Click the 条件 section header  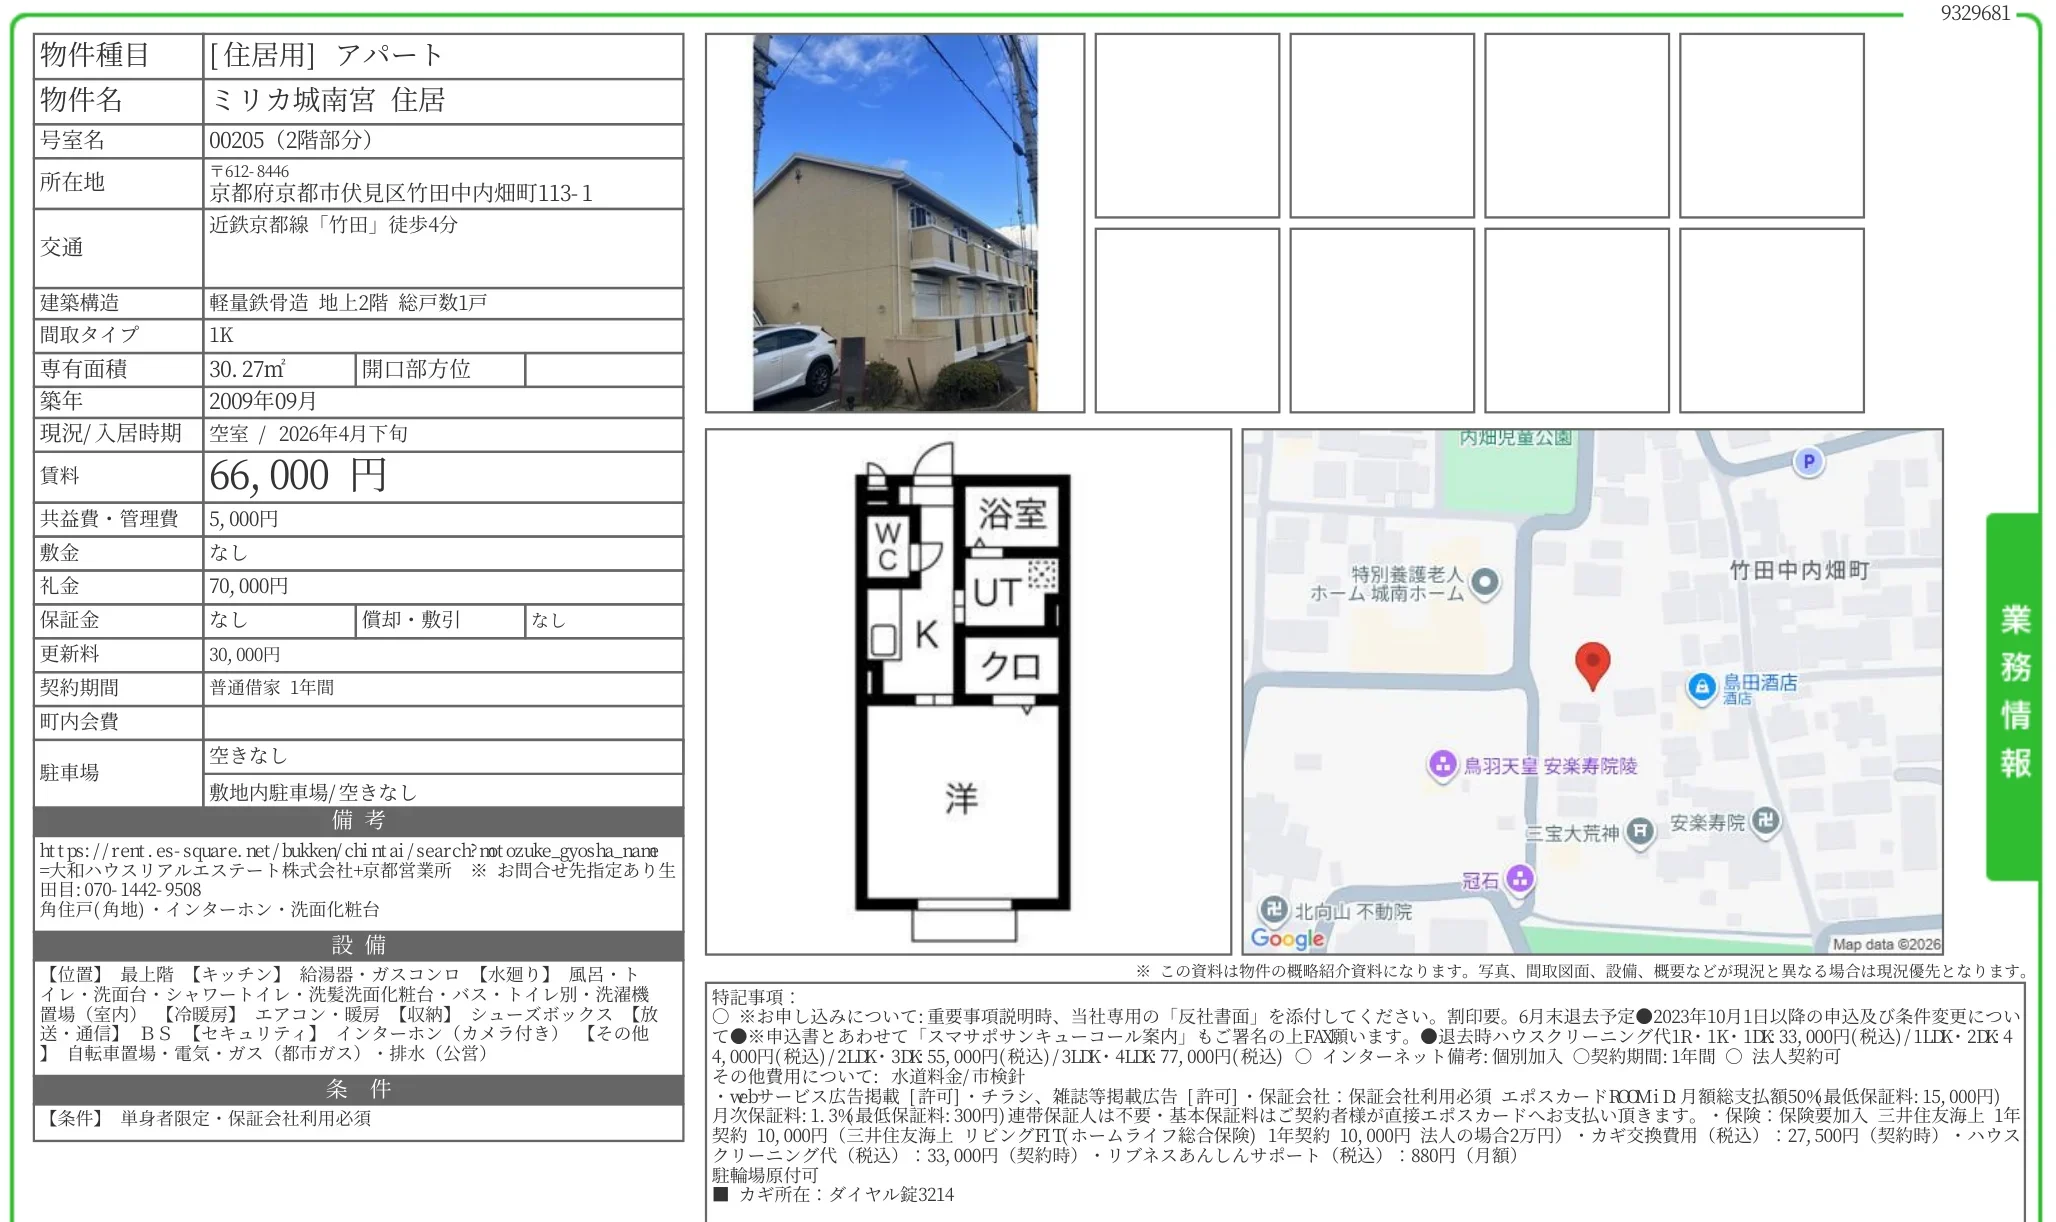[x=358, y=1089]
